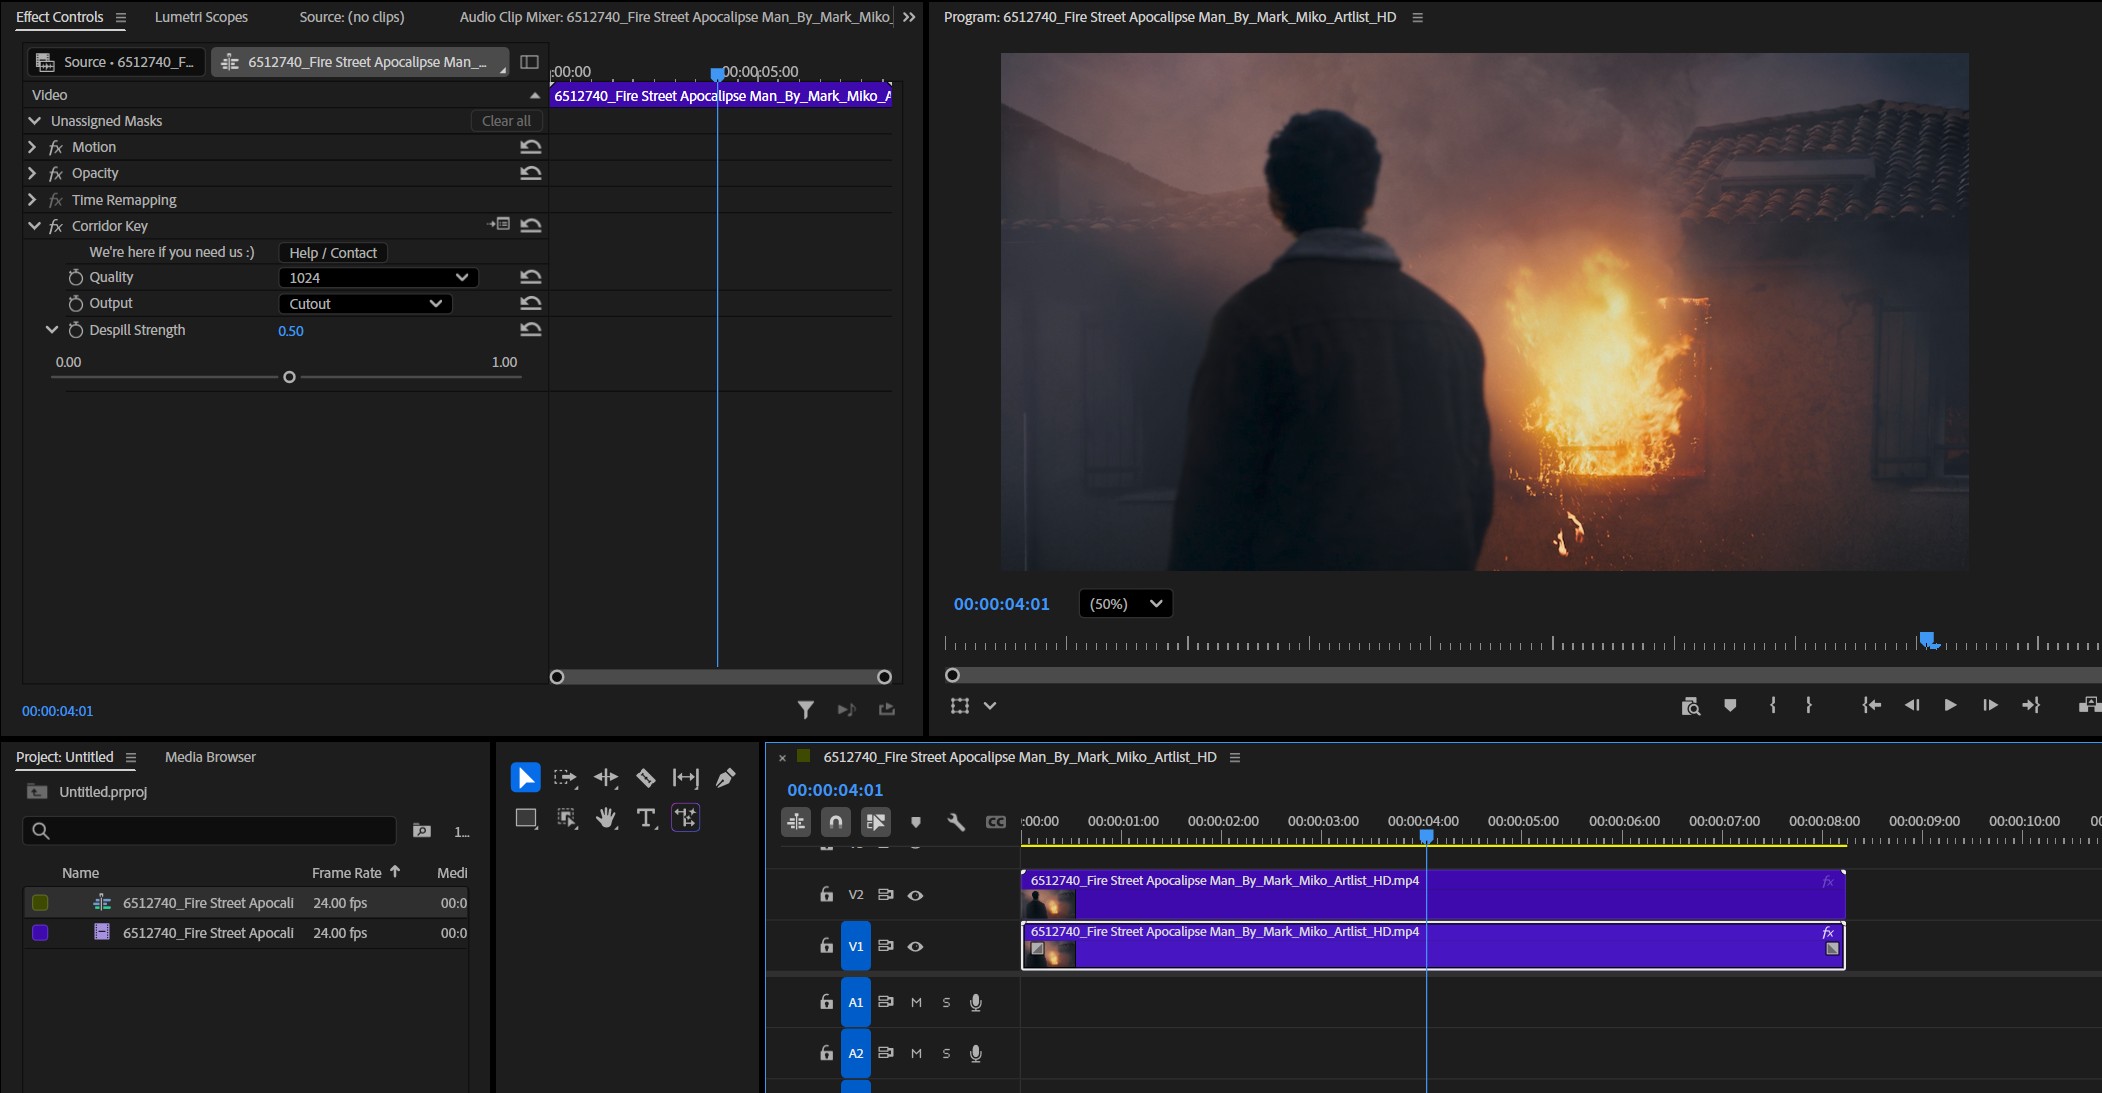The image size is (2102, 1093).
Task: Open the Quality 1024 dropdown
Action: (377, 278)
